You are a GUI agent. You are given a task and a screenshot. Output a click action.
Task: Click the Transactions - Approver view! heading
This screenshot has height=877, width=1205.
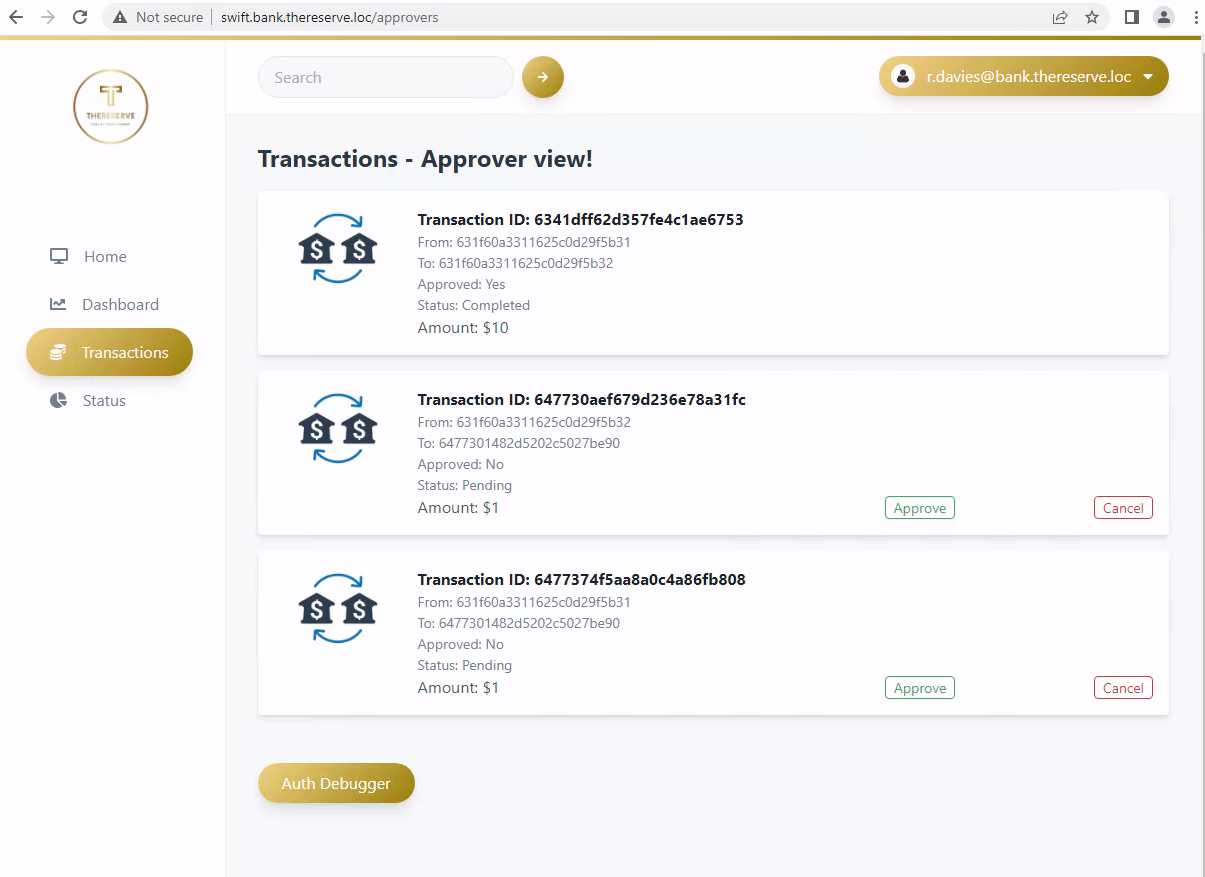coord(425,159)
